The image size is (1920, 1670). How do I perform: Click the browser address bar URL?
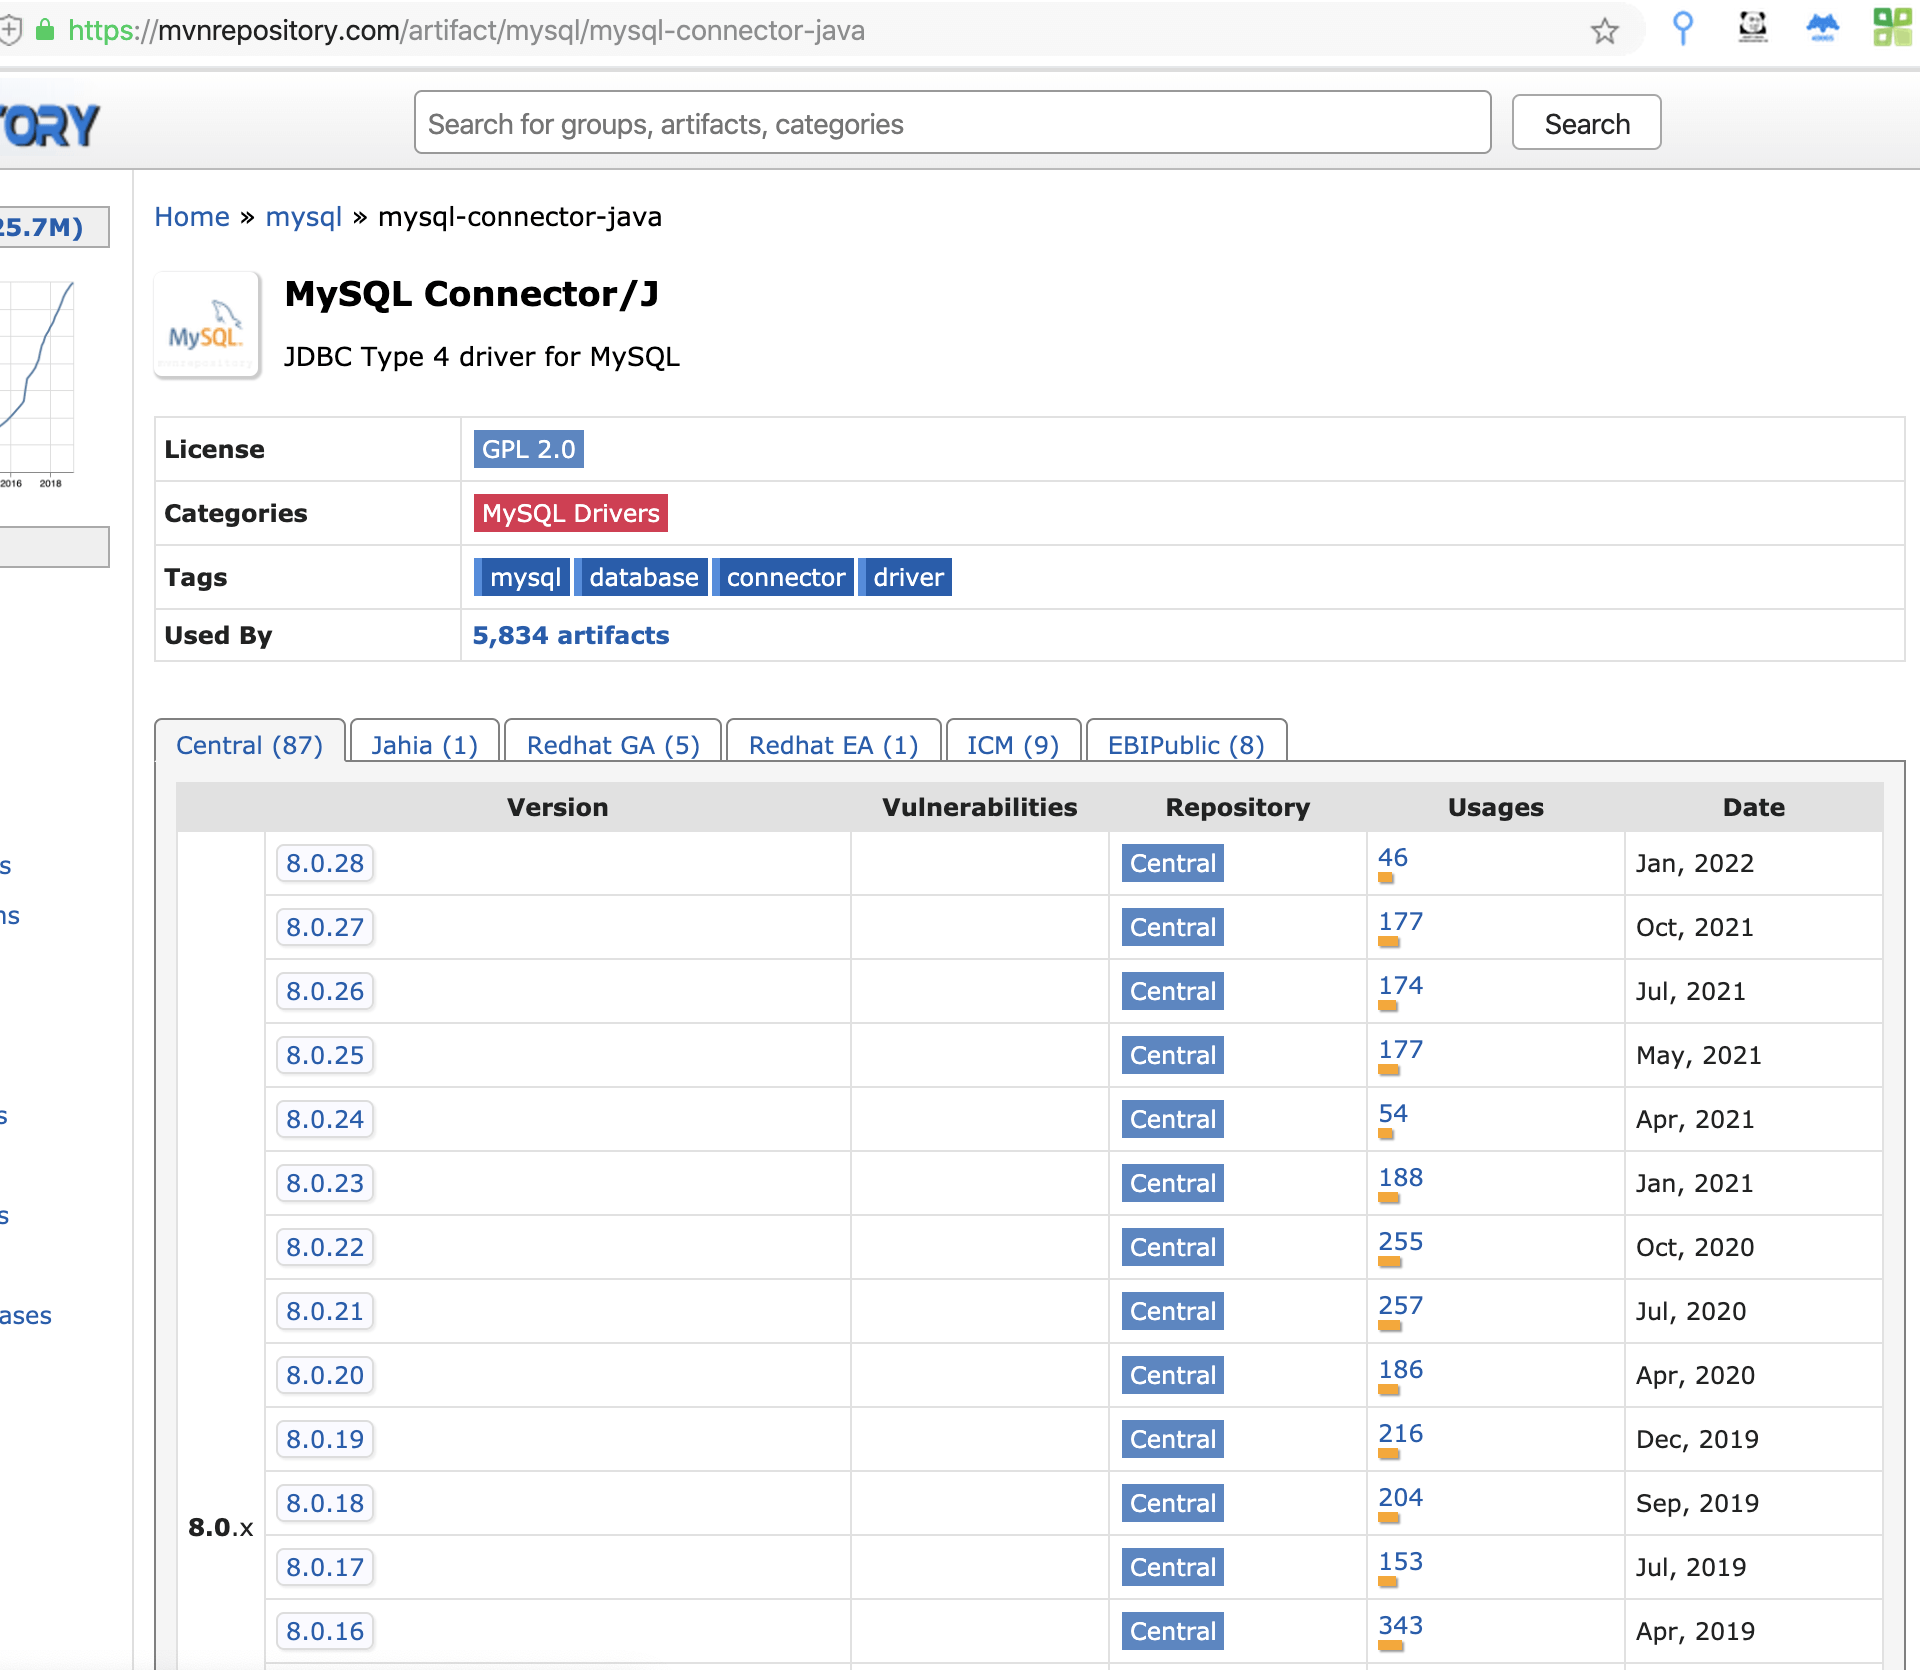466,31
